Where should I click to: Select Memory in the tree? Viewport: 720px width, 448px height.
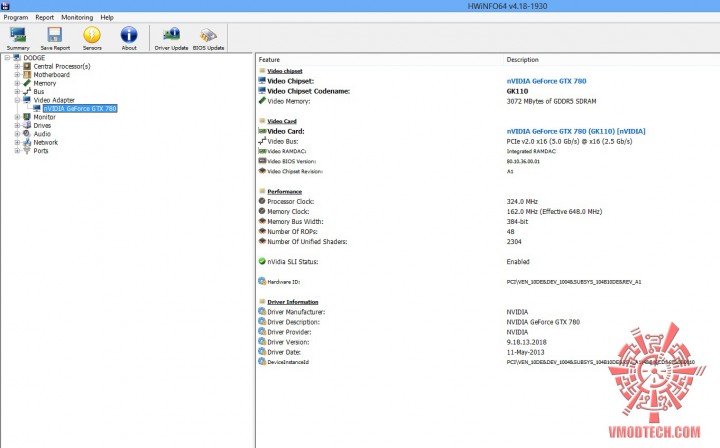45,84
